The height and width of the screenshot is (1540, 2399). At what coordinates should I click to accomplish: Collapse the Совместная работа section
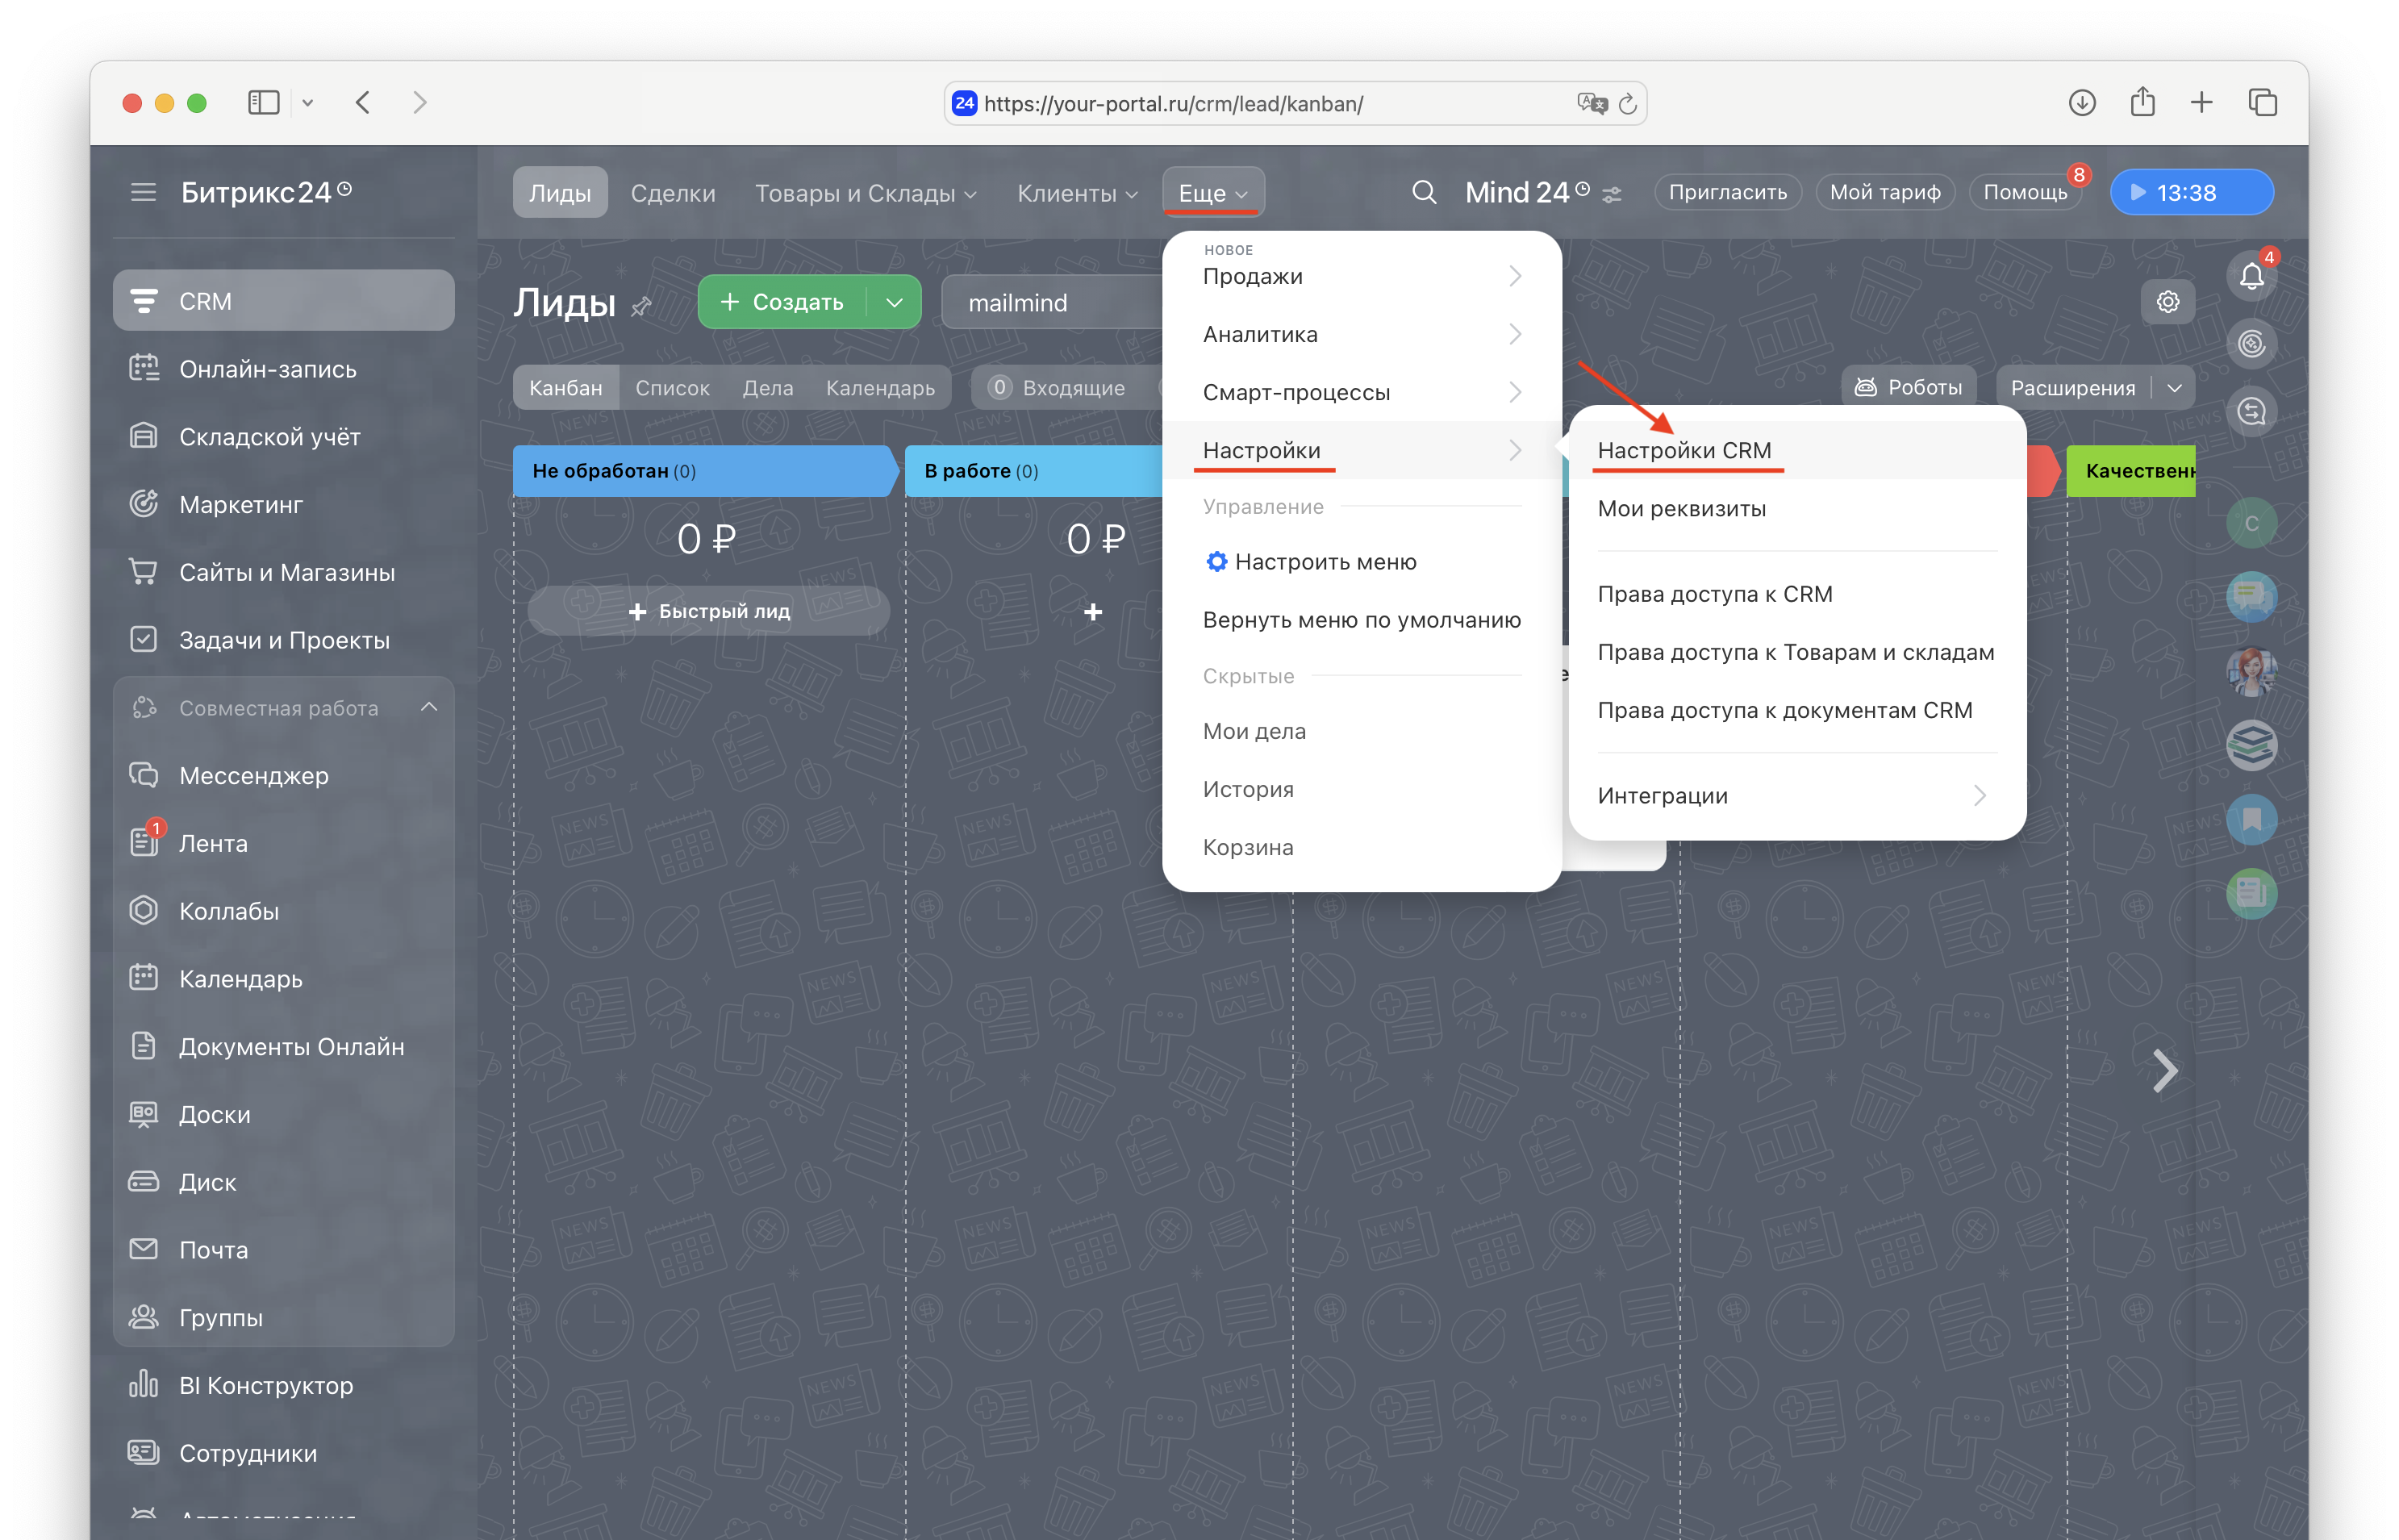429,707
